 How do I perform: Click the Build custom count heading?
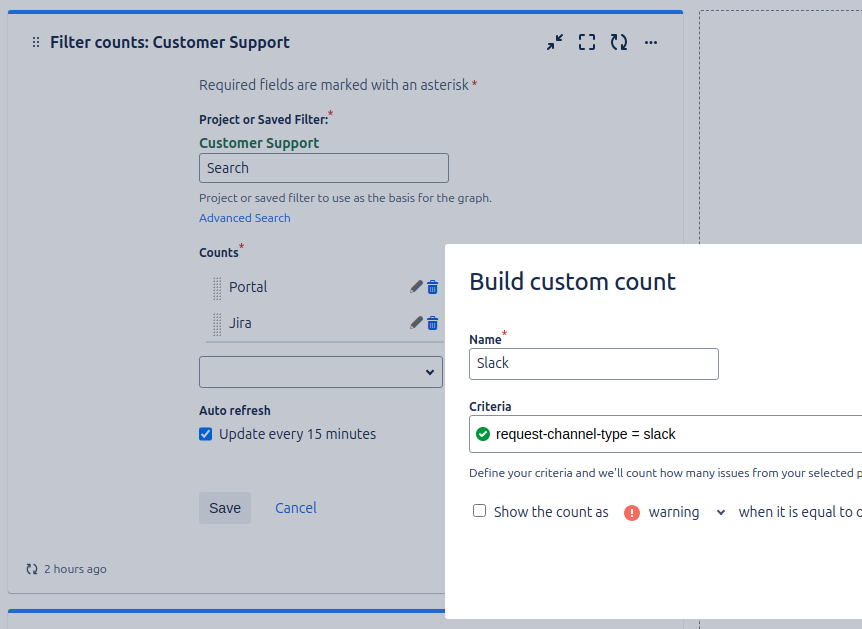(x=572, y=282)
